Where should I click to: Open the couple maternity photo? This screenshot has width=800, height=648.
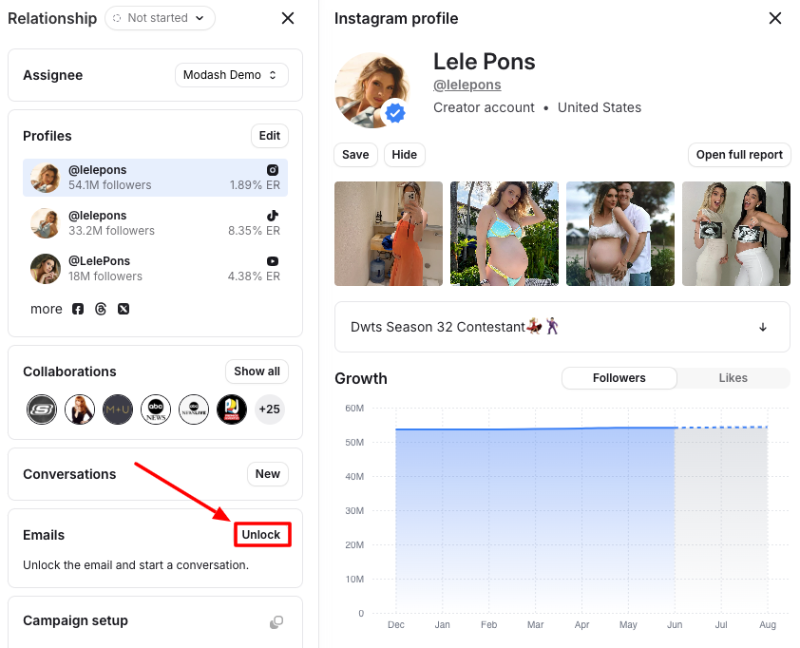coord(620,234)
